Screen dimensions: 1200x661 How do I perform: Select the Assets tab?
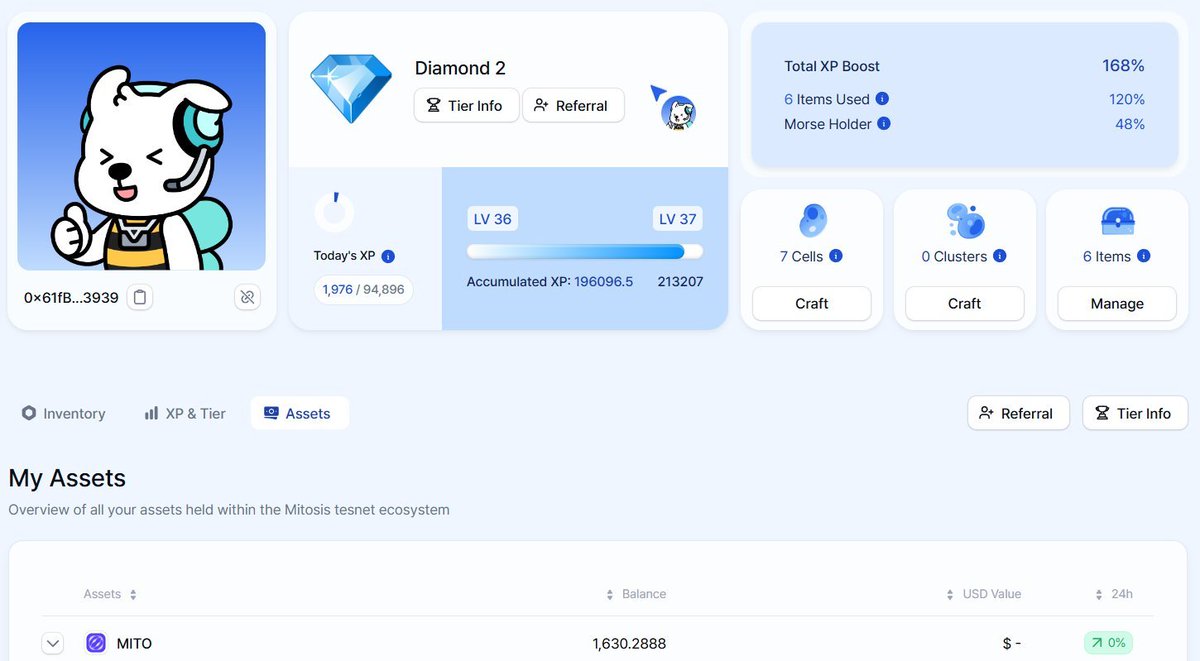(x=298, y=413)
